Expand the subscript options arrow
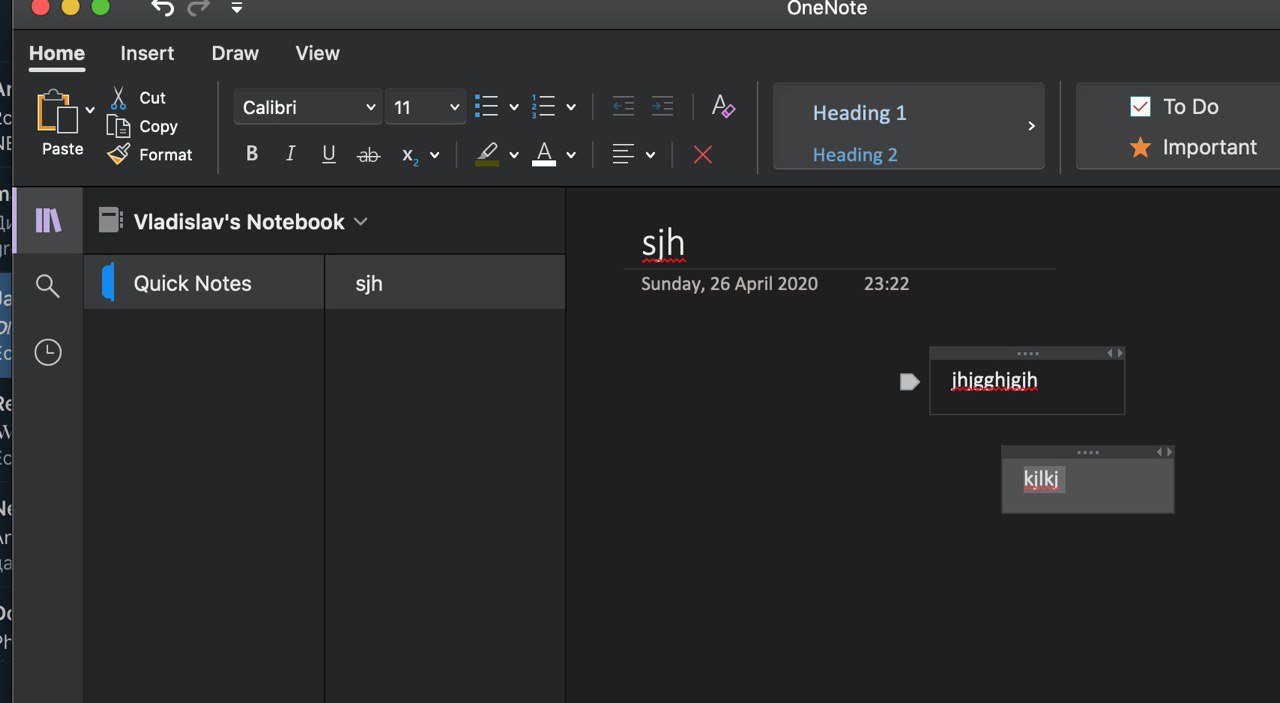Viewport: 1280px width, 703px height. [434, 155]
